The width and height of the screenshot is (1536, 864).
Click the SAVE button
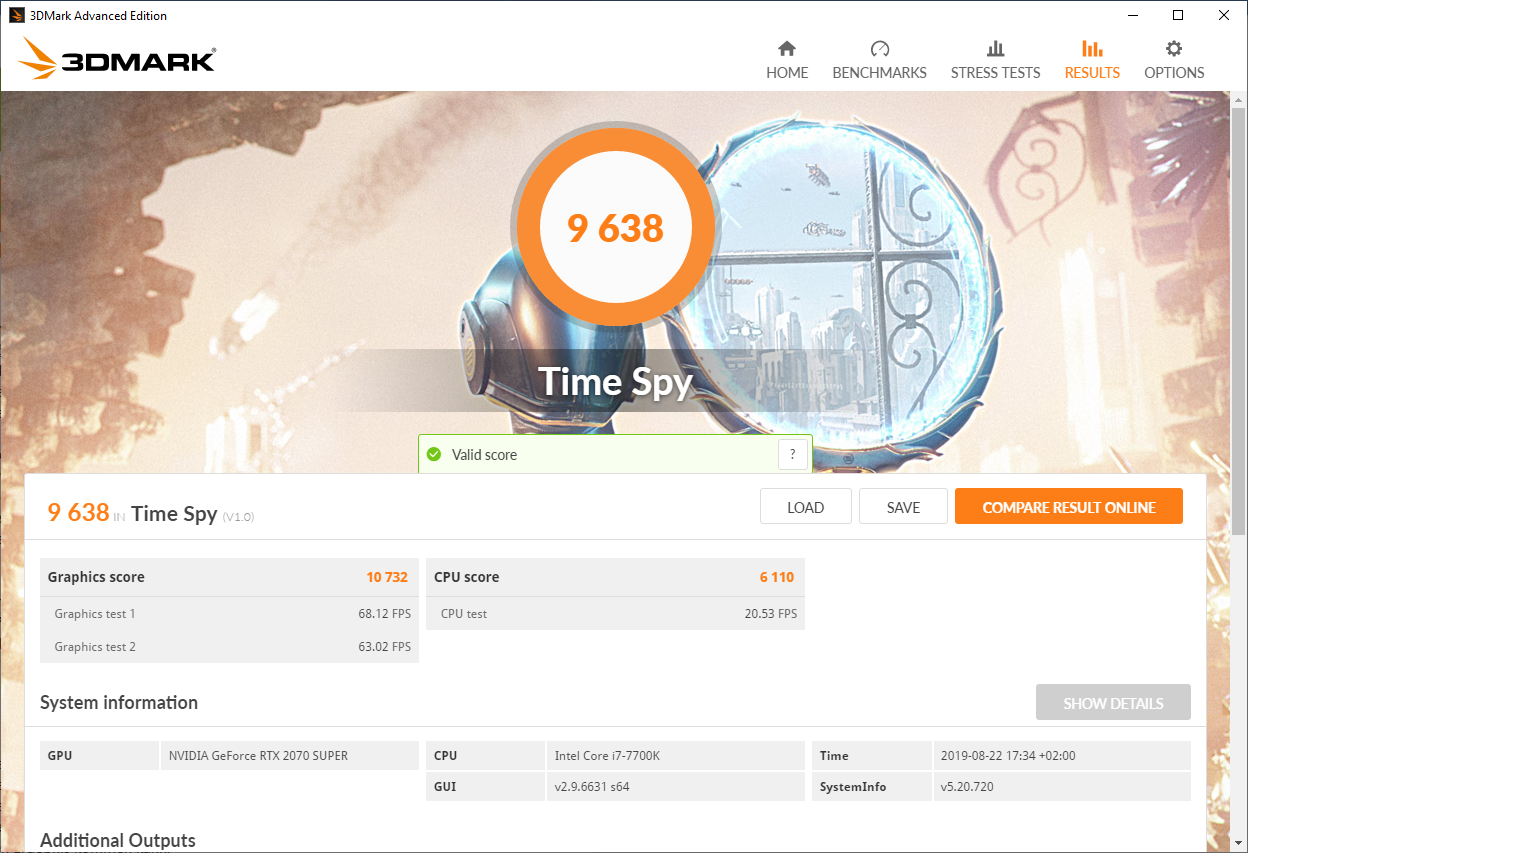(903, 507)
